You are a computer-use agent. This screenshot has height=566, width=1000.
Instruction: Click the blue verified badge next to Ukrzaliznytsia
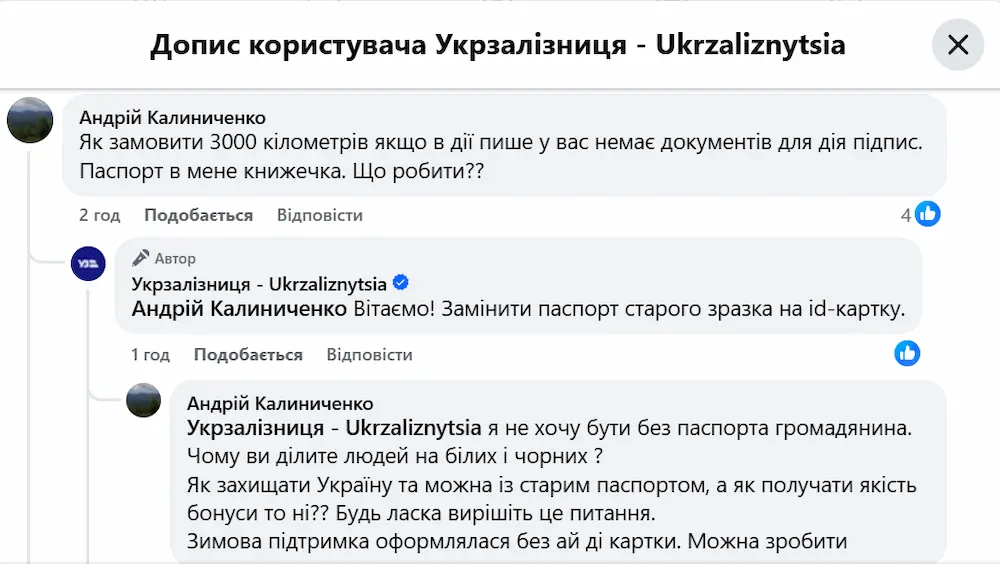(x=401, y=283)
